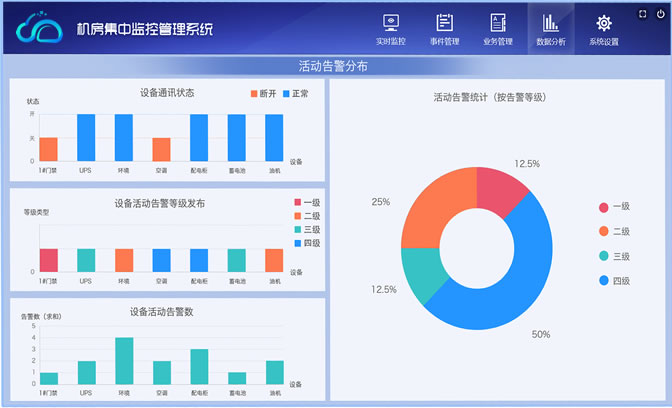Toggle 四级 legend beside the donut chart
The image size is (672, 408).
click(x=614, y=281)
